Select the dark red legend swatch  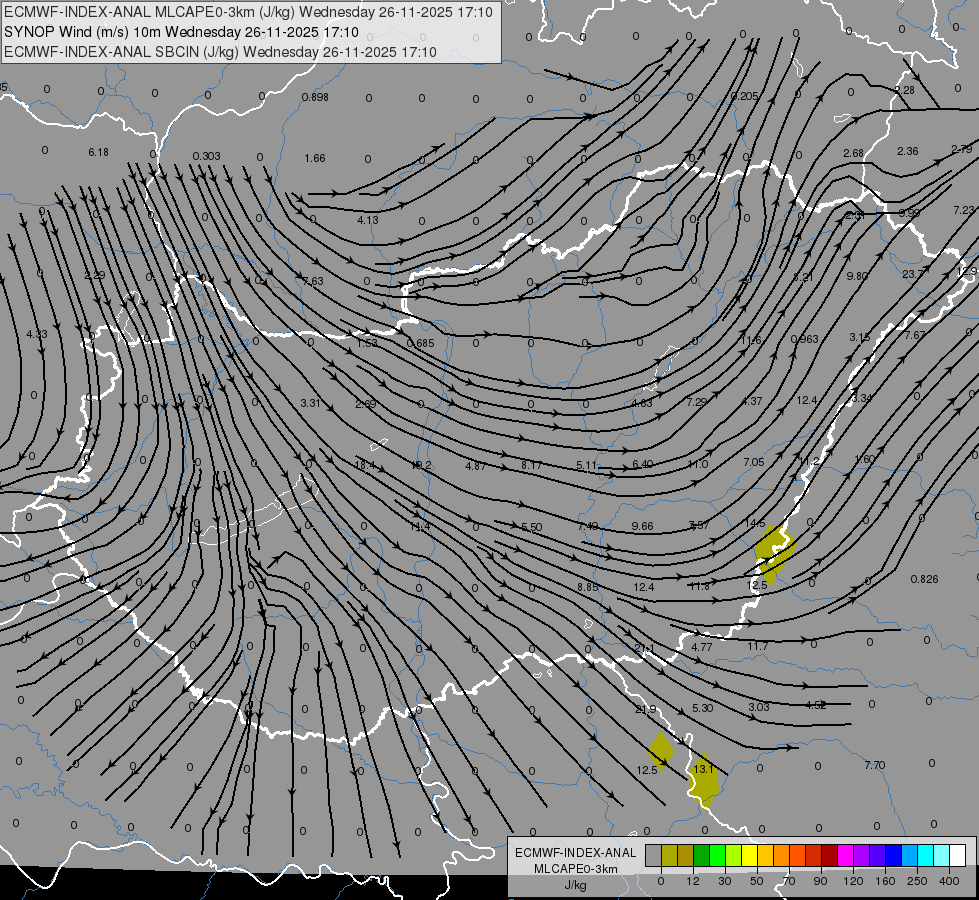coord(830,855)
